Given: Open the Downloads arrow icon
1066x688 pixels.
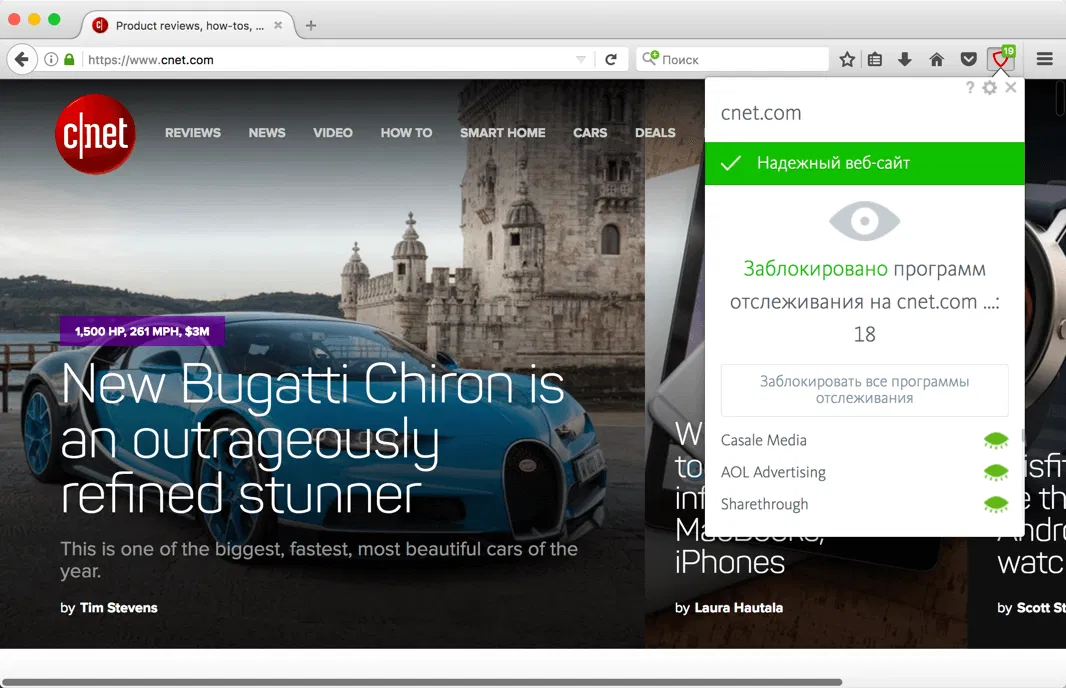Looking at the screenshot, I should pos(904,59).
